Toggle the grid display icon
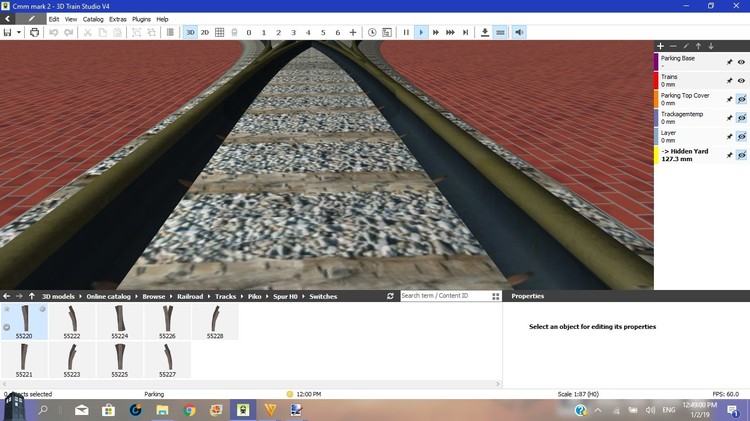This screenshot has width=750, height=421. click(220, 33)
